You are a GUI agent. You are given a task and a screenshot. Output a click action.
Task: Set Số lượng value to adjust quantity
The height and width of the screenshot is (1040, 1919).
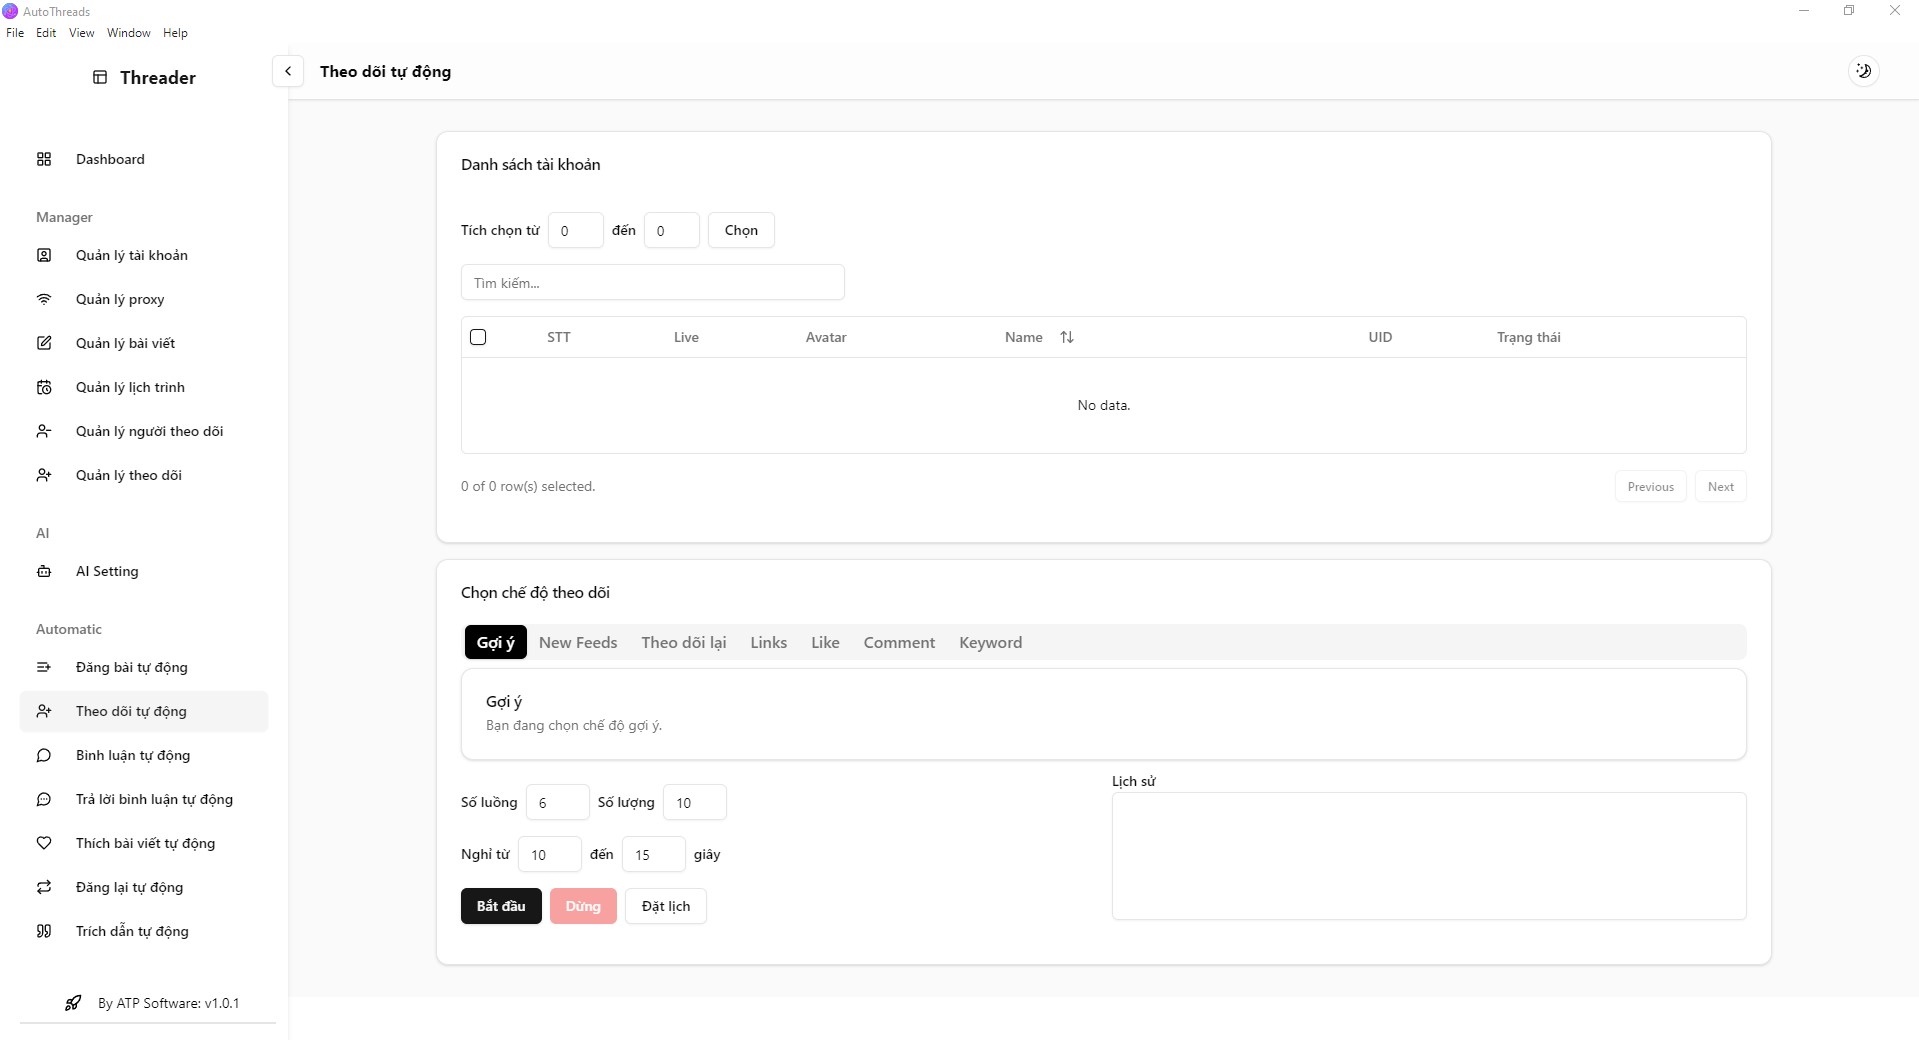coord(694,802)
